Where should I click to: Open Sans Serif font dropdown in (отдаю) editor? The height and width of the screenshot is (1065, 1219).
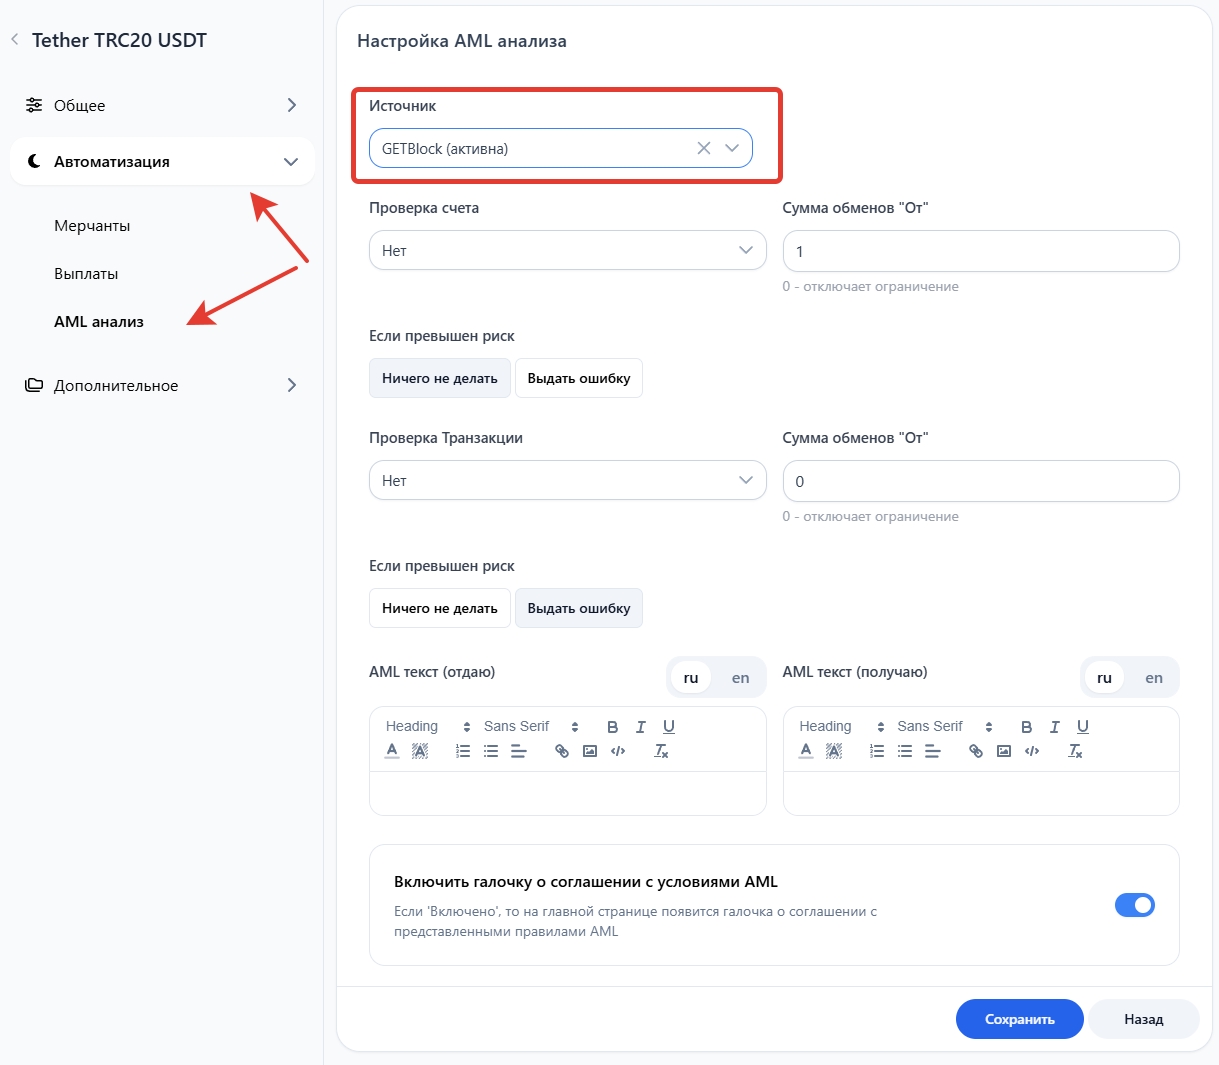click(x=531, y=727)
